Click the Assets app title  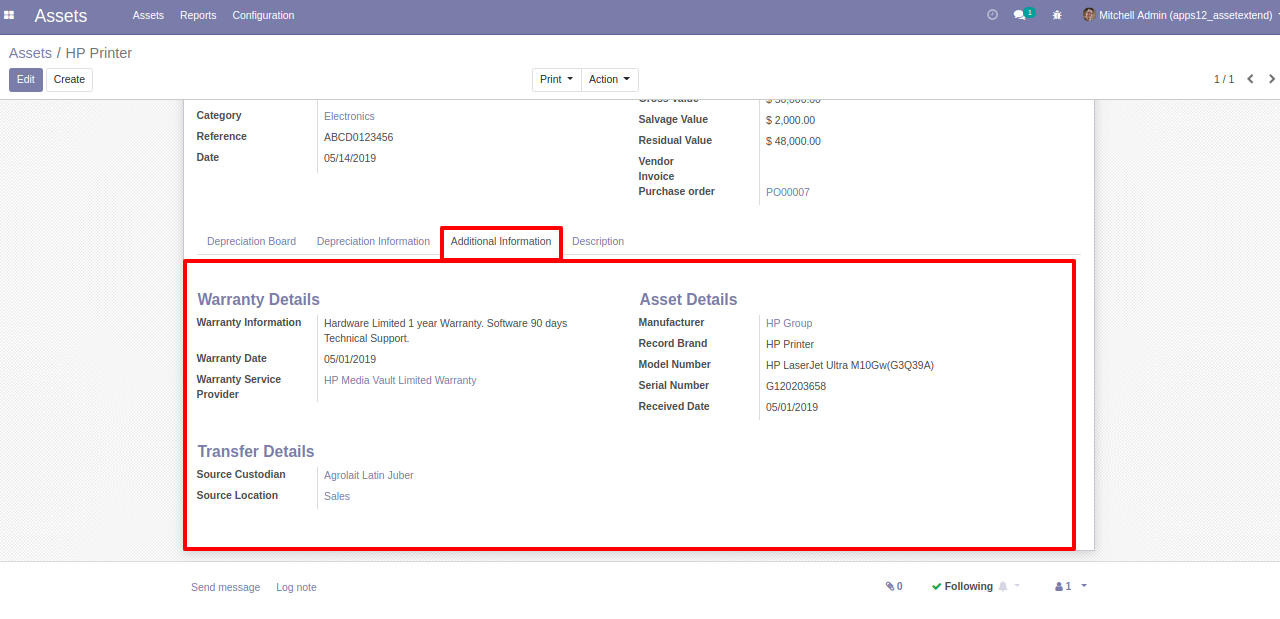point(61,15)
